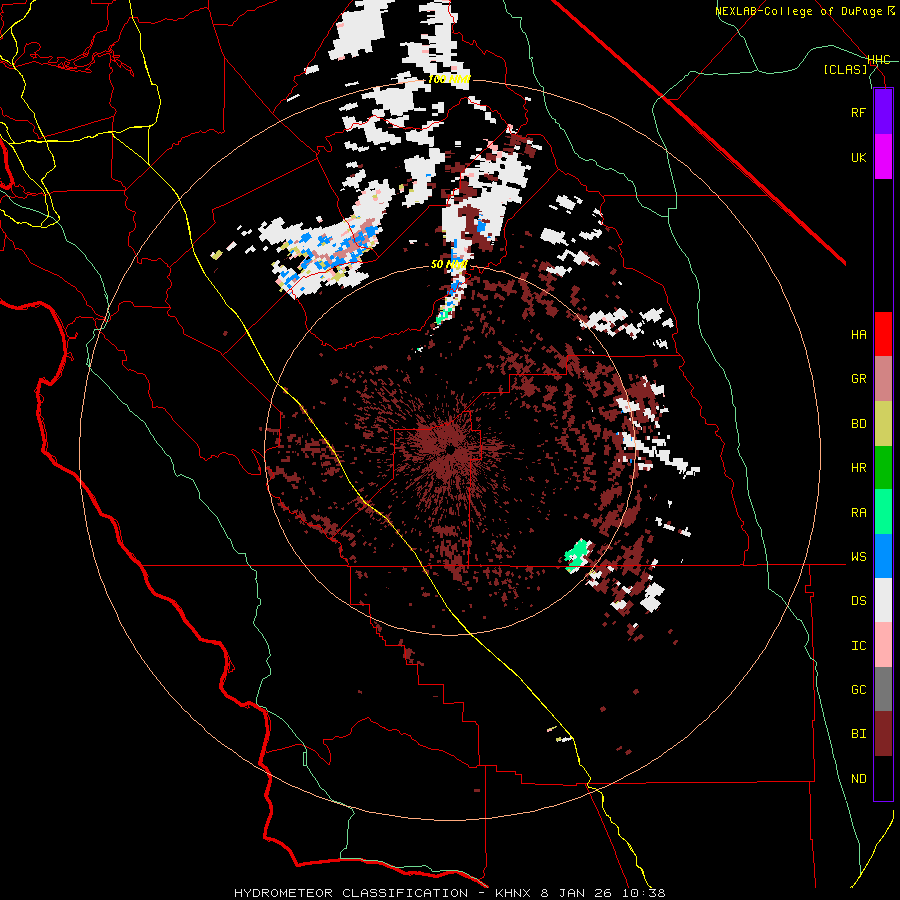Click the DS legend label

coord(858,601)
